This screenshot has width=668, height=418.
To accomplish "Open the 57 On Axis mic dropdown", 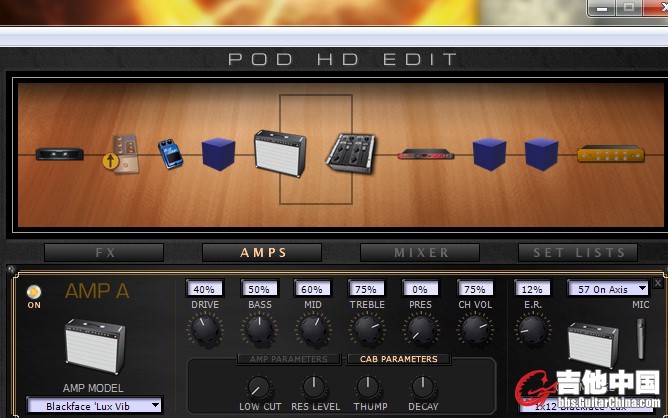I will pos(608,289).
